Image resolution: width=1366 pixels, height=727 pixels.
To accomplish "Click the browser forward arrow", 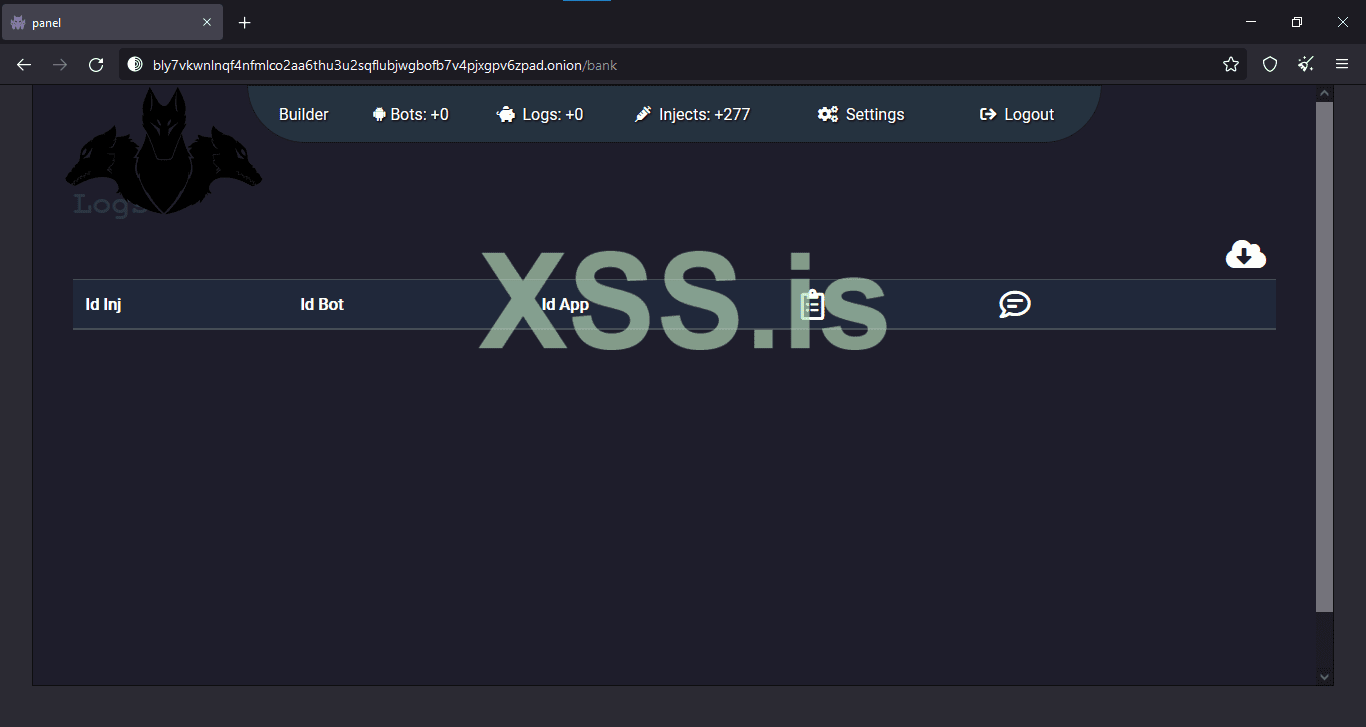I will click(x=60, y=65).
